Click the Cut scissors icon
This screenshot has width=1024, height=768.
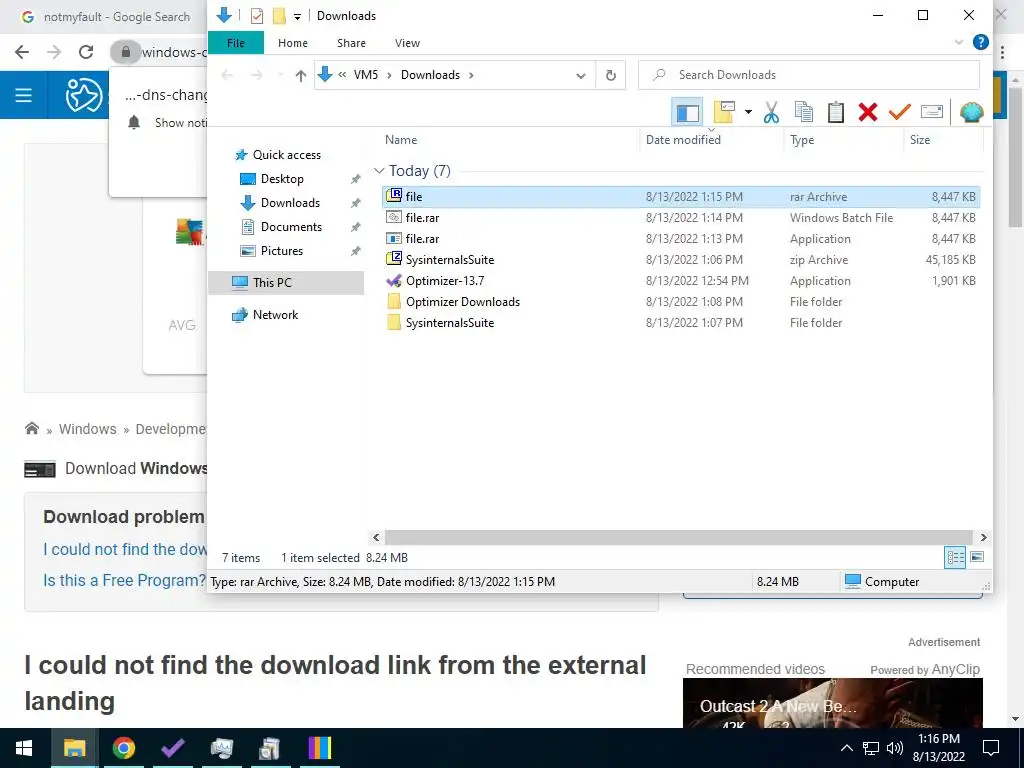[771, 112]
